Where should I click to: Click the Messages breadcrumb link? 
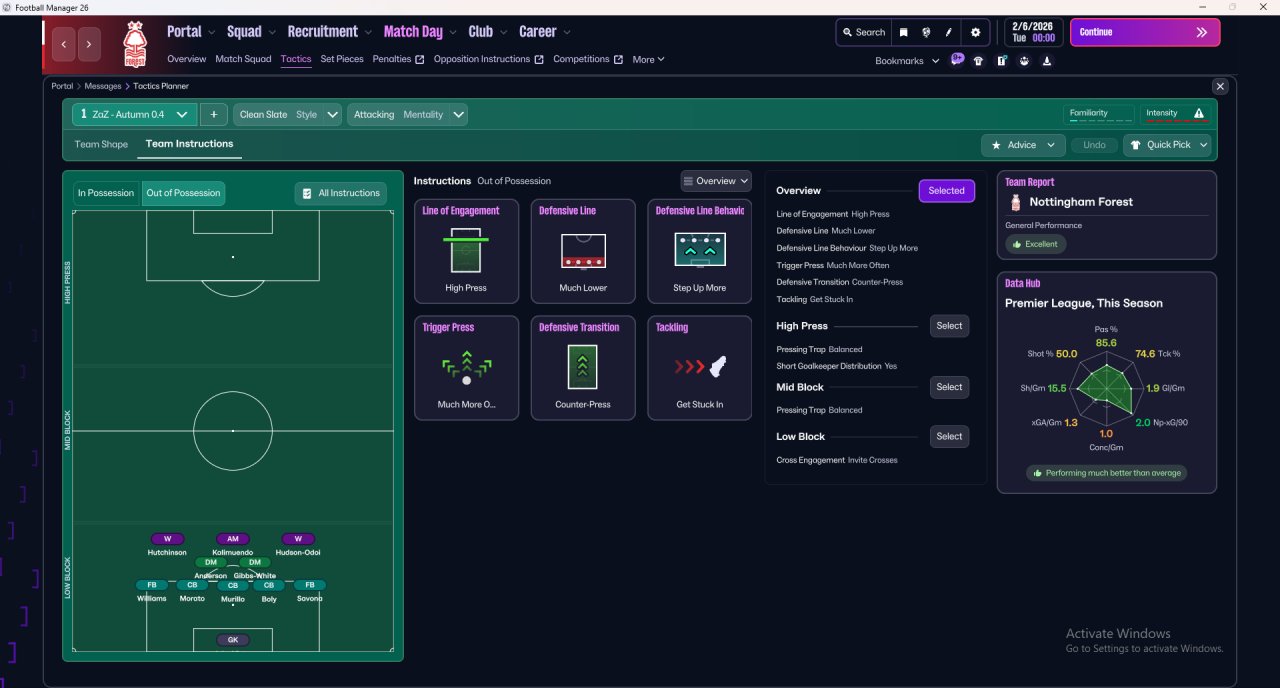point(103,86)
